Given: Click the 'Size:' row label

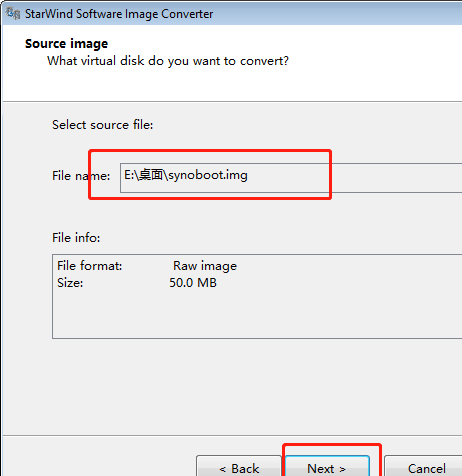Looking at the screenshot, I should click(x=70, y=283).
